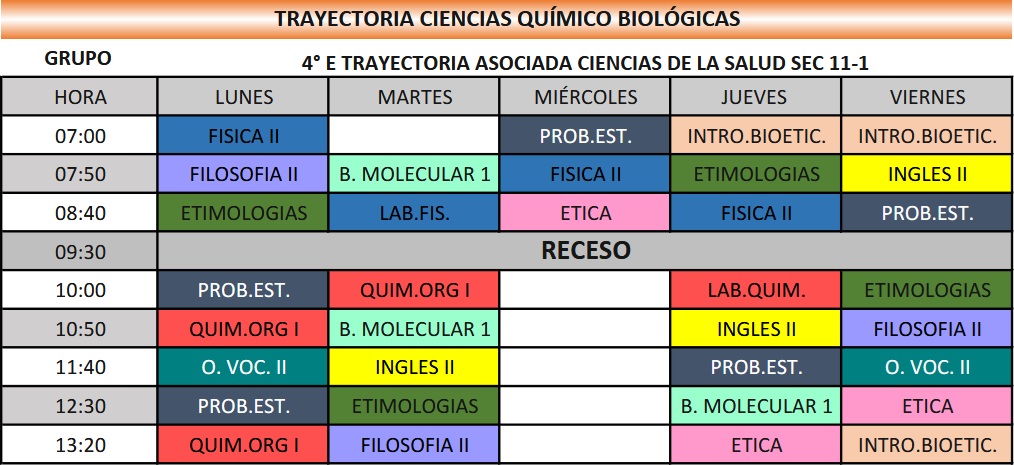Click Tuesday's QUIM.ORG I cell at 10:00
The image size is (1014, 465).
click(x=414, y=291)
